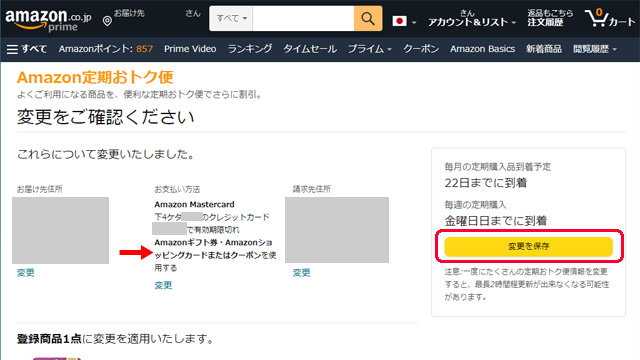The width and height of the screenshot is (640, 360).
Task: Open 返品もこちら 注文履歴
Action: pyautogui.click(x=550, y=18)
